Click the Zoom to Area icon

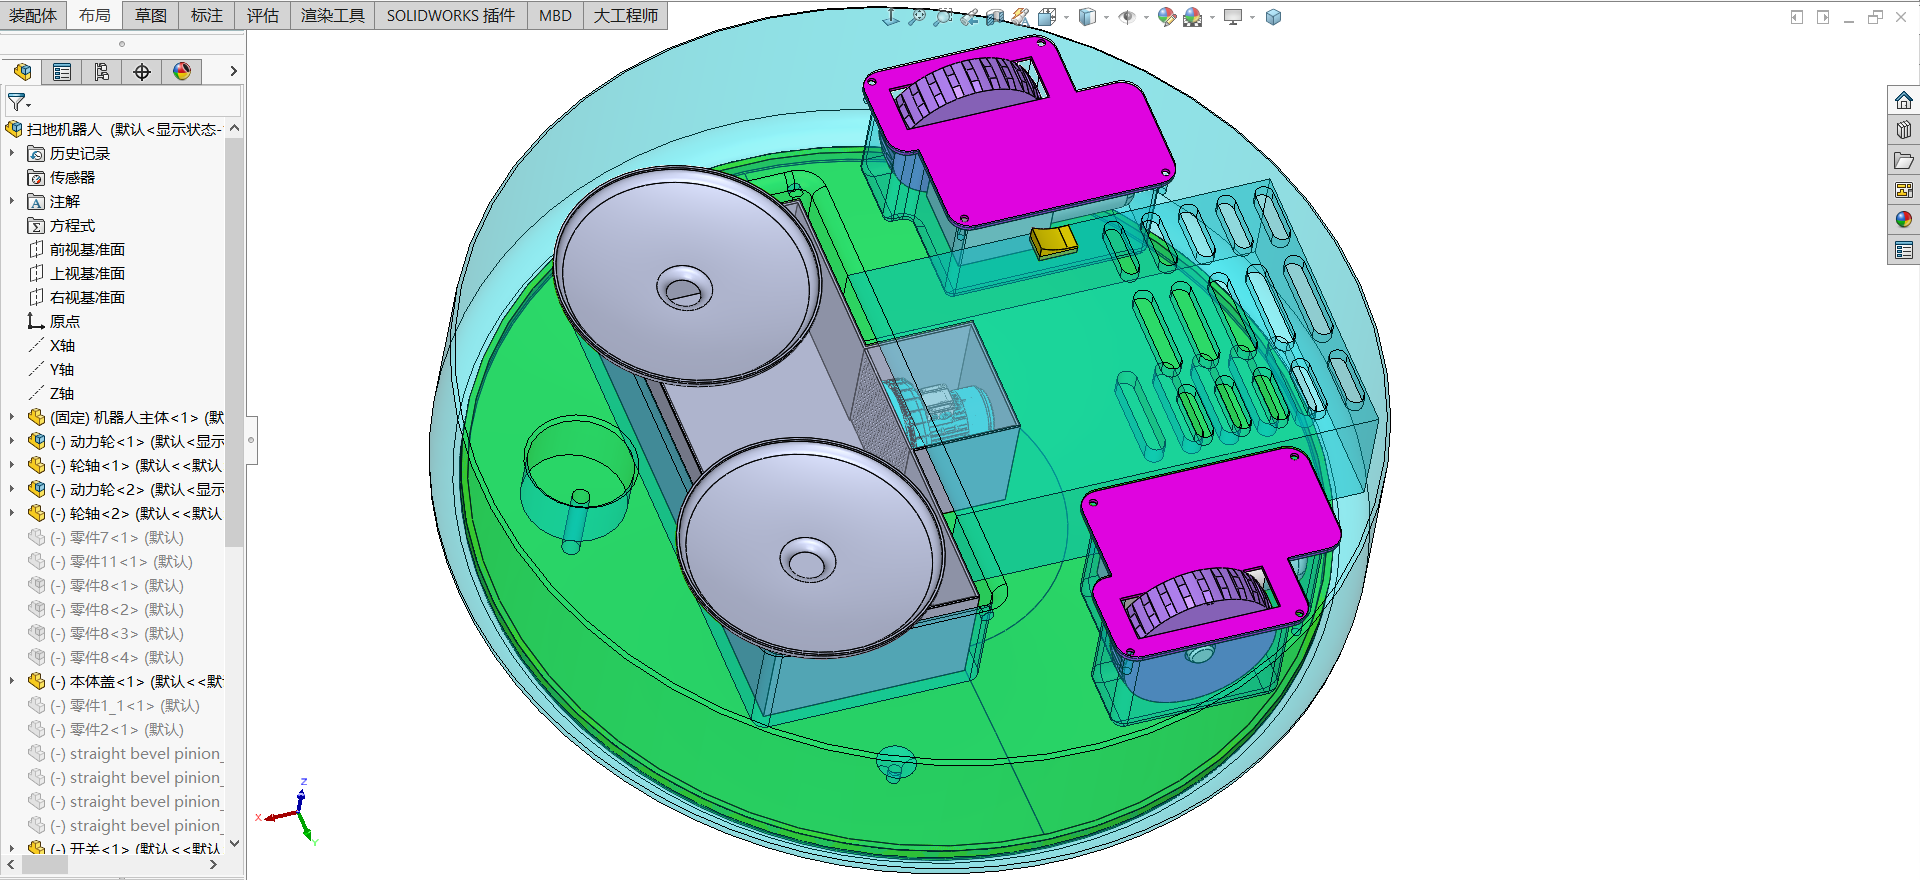943,17
